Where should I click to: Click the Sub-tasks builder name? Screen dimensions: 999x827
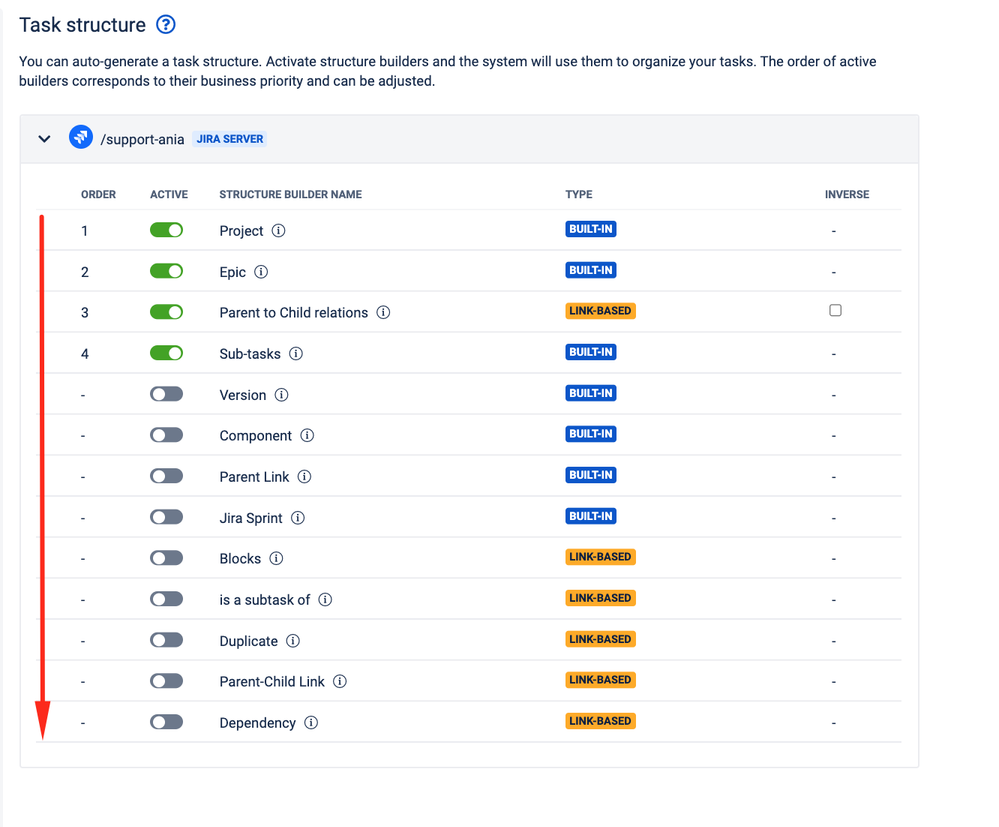click(x=250, y=354)
